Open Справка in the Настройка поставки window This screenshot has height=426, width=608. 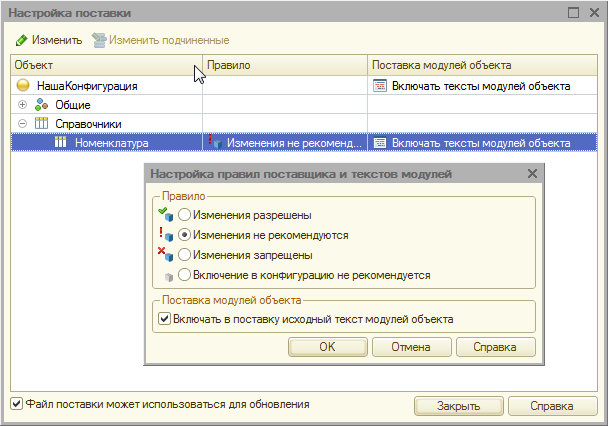point(553,405)
